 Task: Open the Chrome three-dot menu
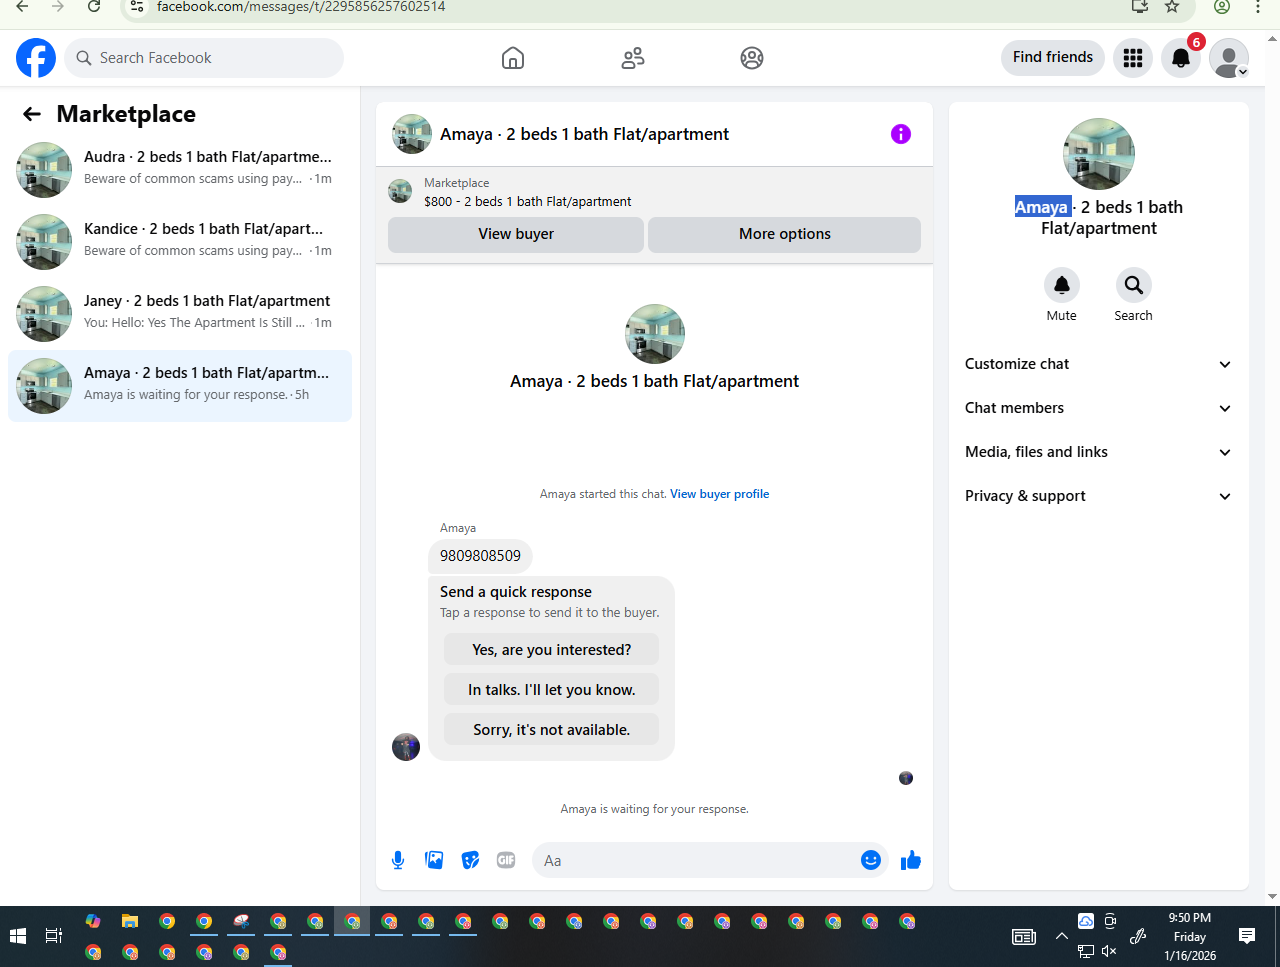point(1258,7)
